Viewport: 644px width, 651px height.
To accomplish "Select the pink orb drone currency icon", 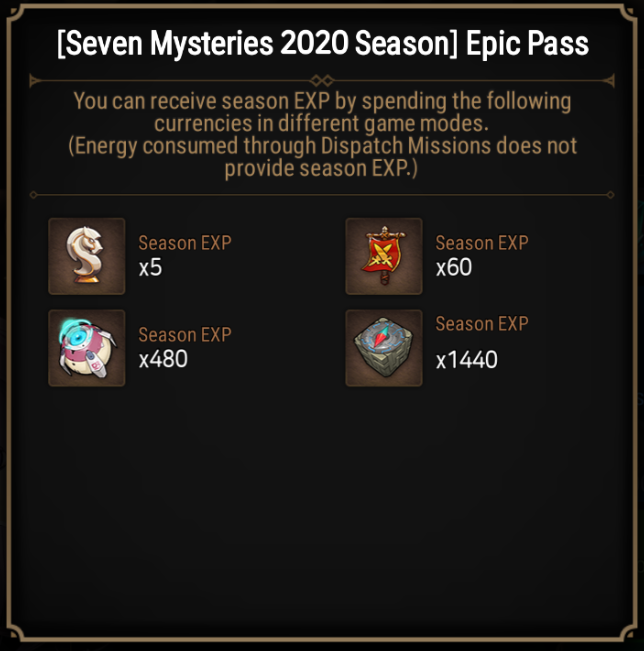I will point(87,348).
